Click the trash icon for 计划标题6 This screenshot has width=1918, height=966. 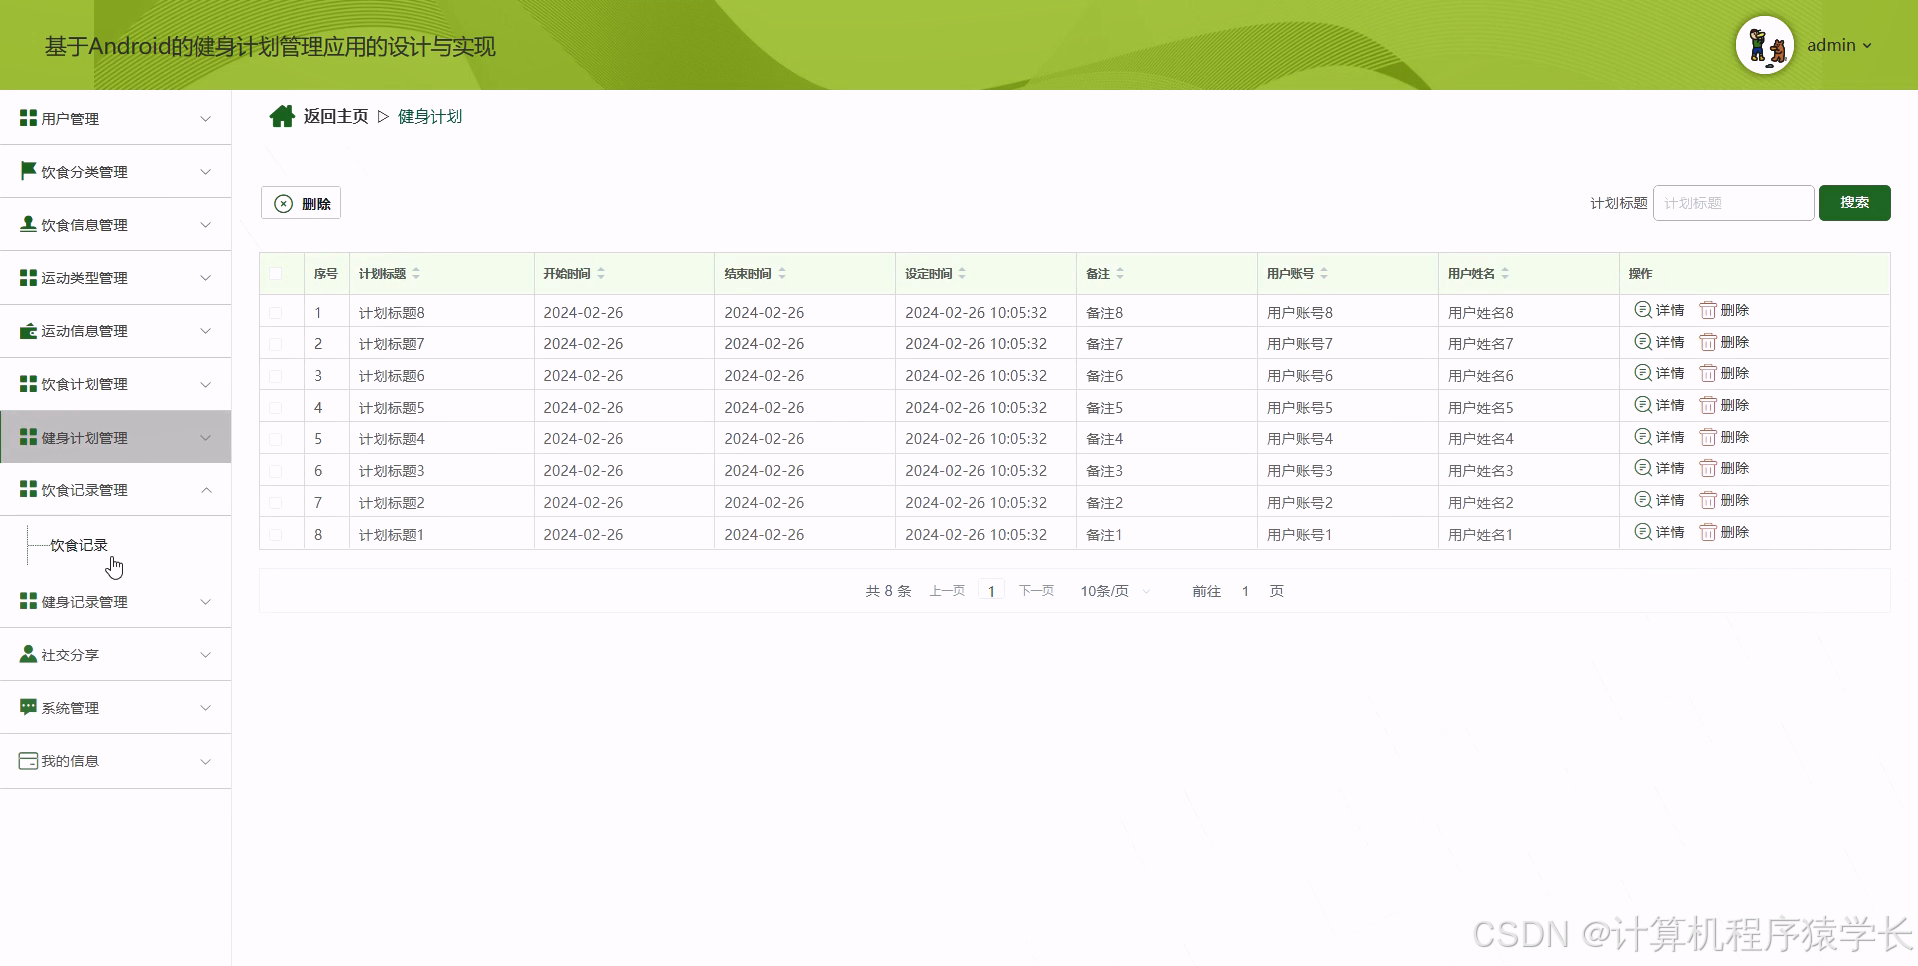coord(1708,373)
